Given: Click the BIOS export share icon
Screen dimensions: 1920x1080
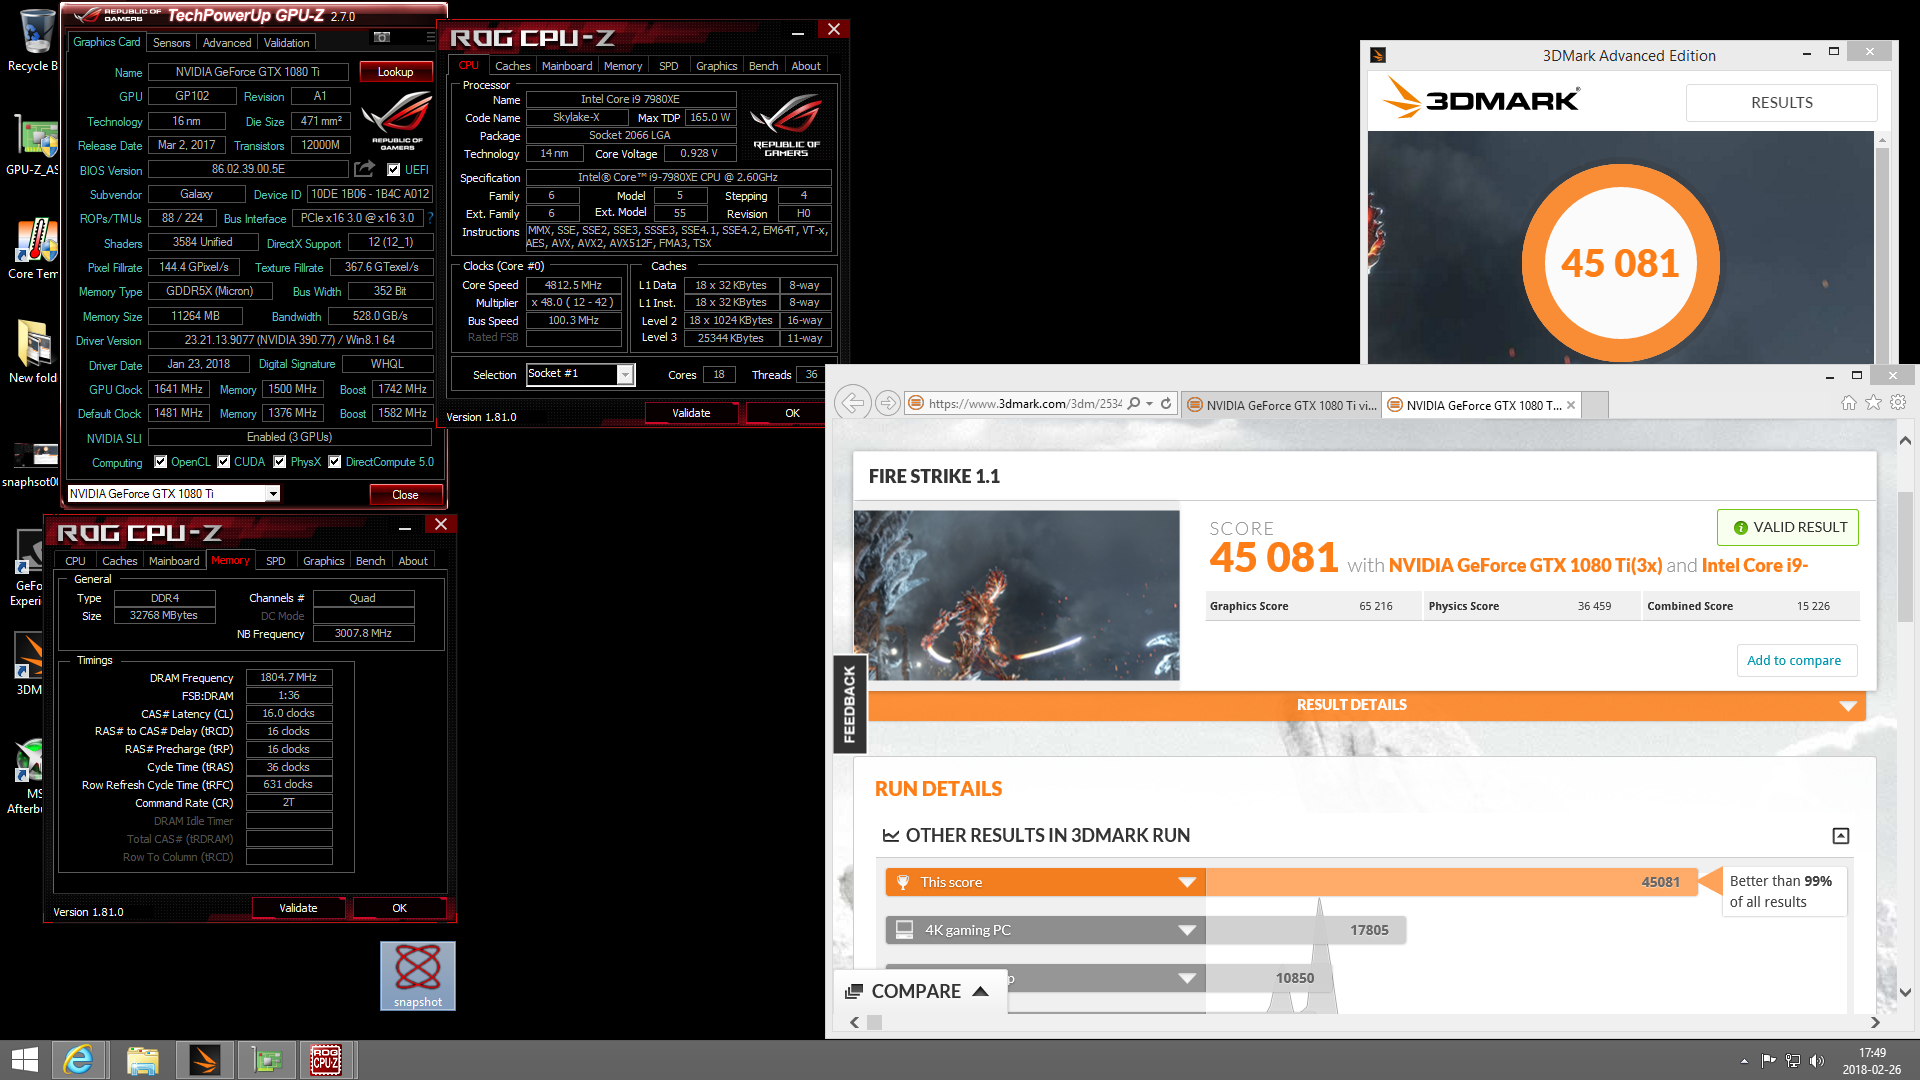Looking at the screenshot, I should 365,169.
